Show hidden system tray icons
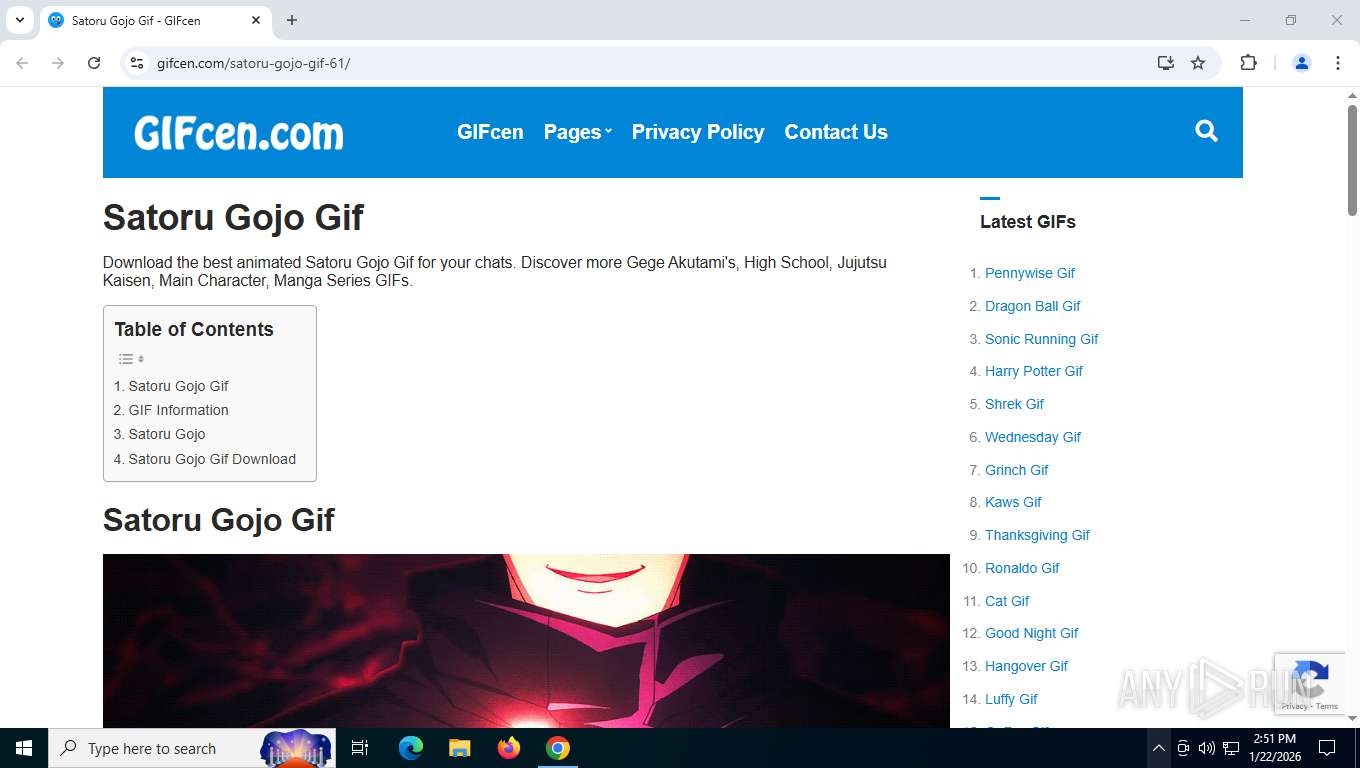Viewport: 1360px width, 768px height. 1158,748
